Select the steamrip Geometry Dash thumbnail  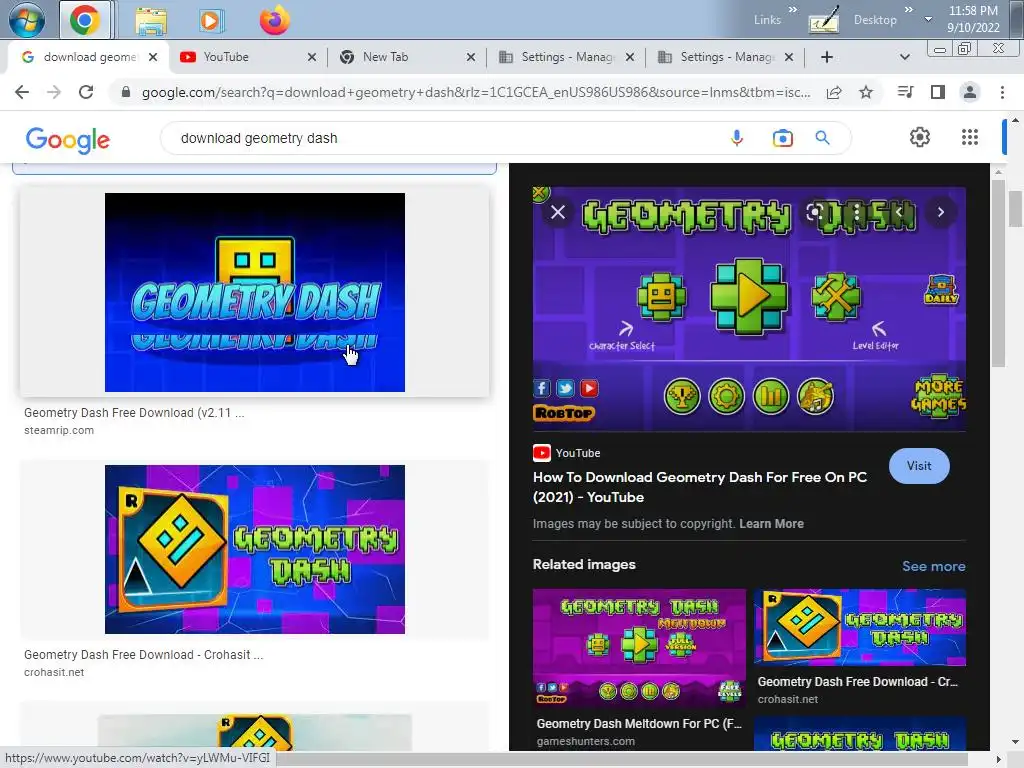coord(255,292)
